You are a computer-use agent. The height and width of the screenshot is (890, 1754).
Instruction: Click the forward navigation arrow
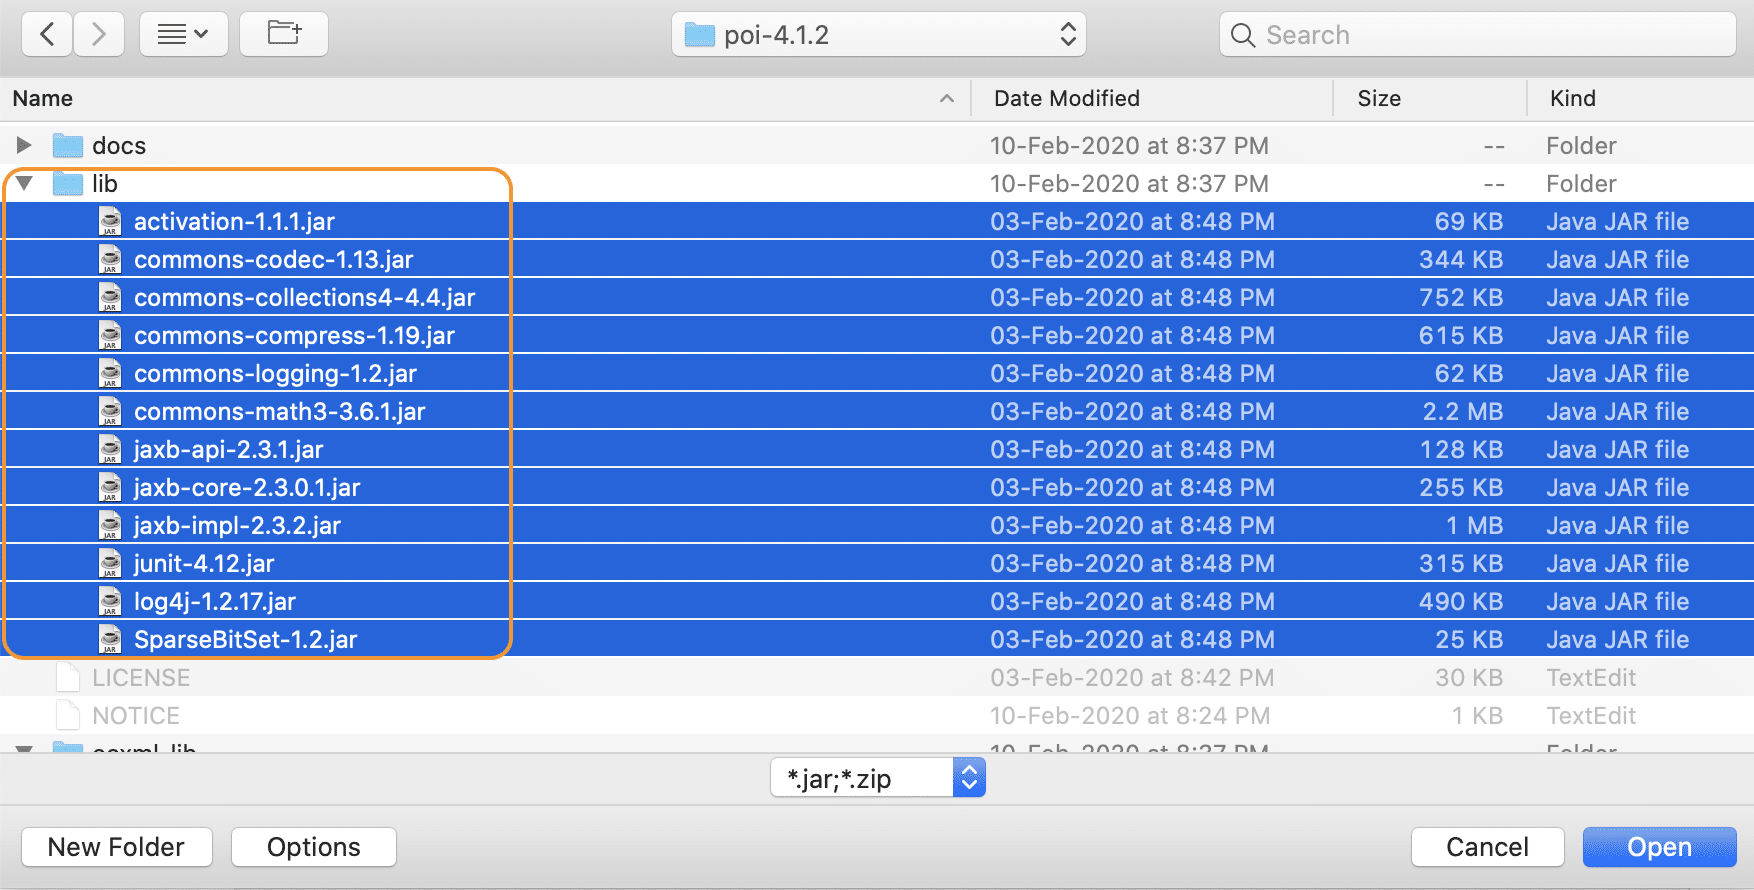tap(98, 35)
